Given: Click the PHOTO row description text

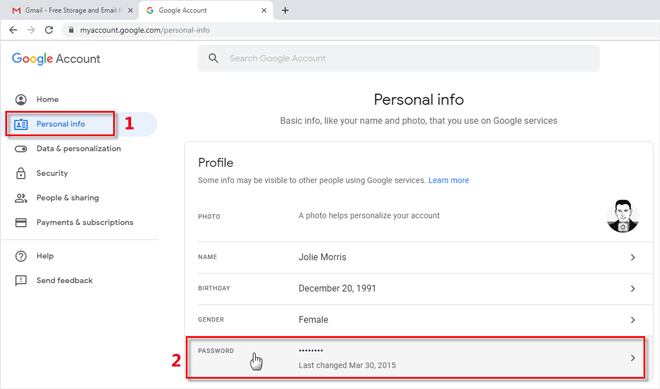Looking at the screenshot, I should click(x=369, y=216).
